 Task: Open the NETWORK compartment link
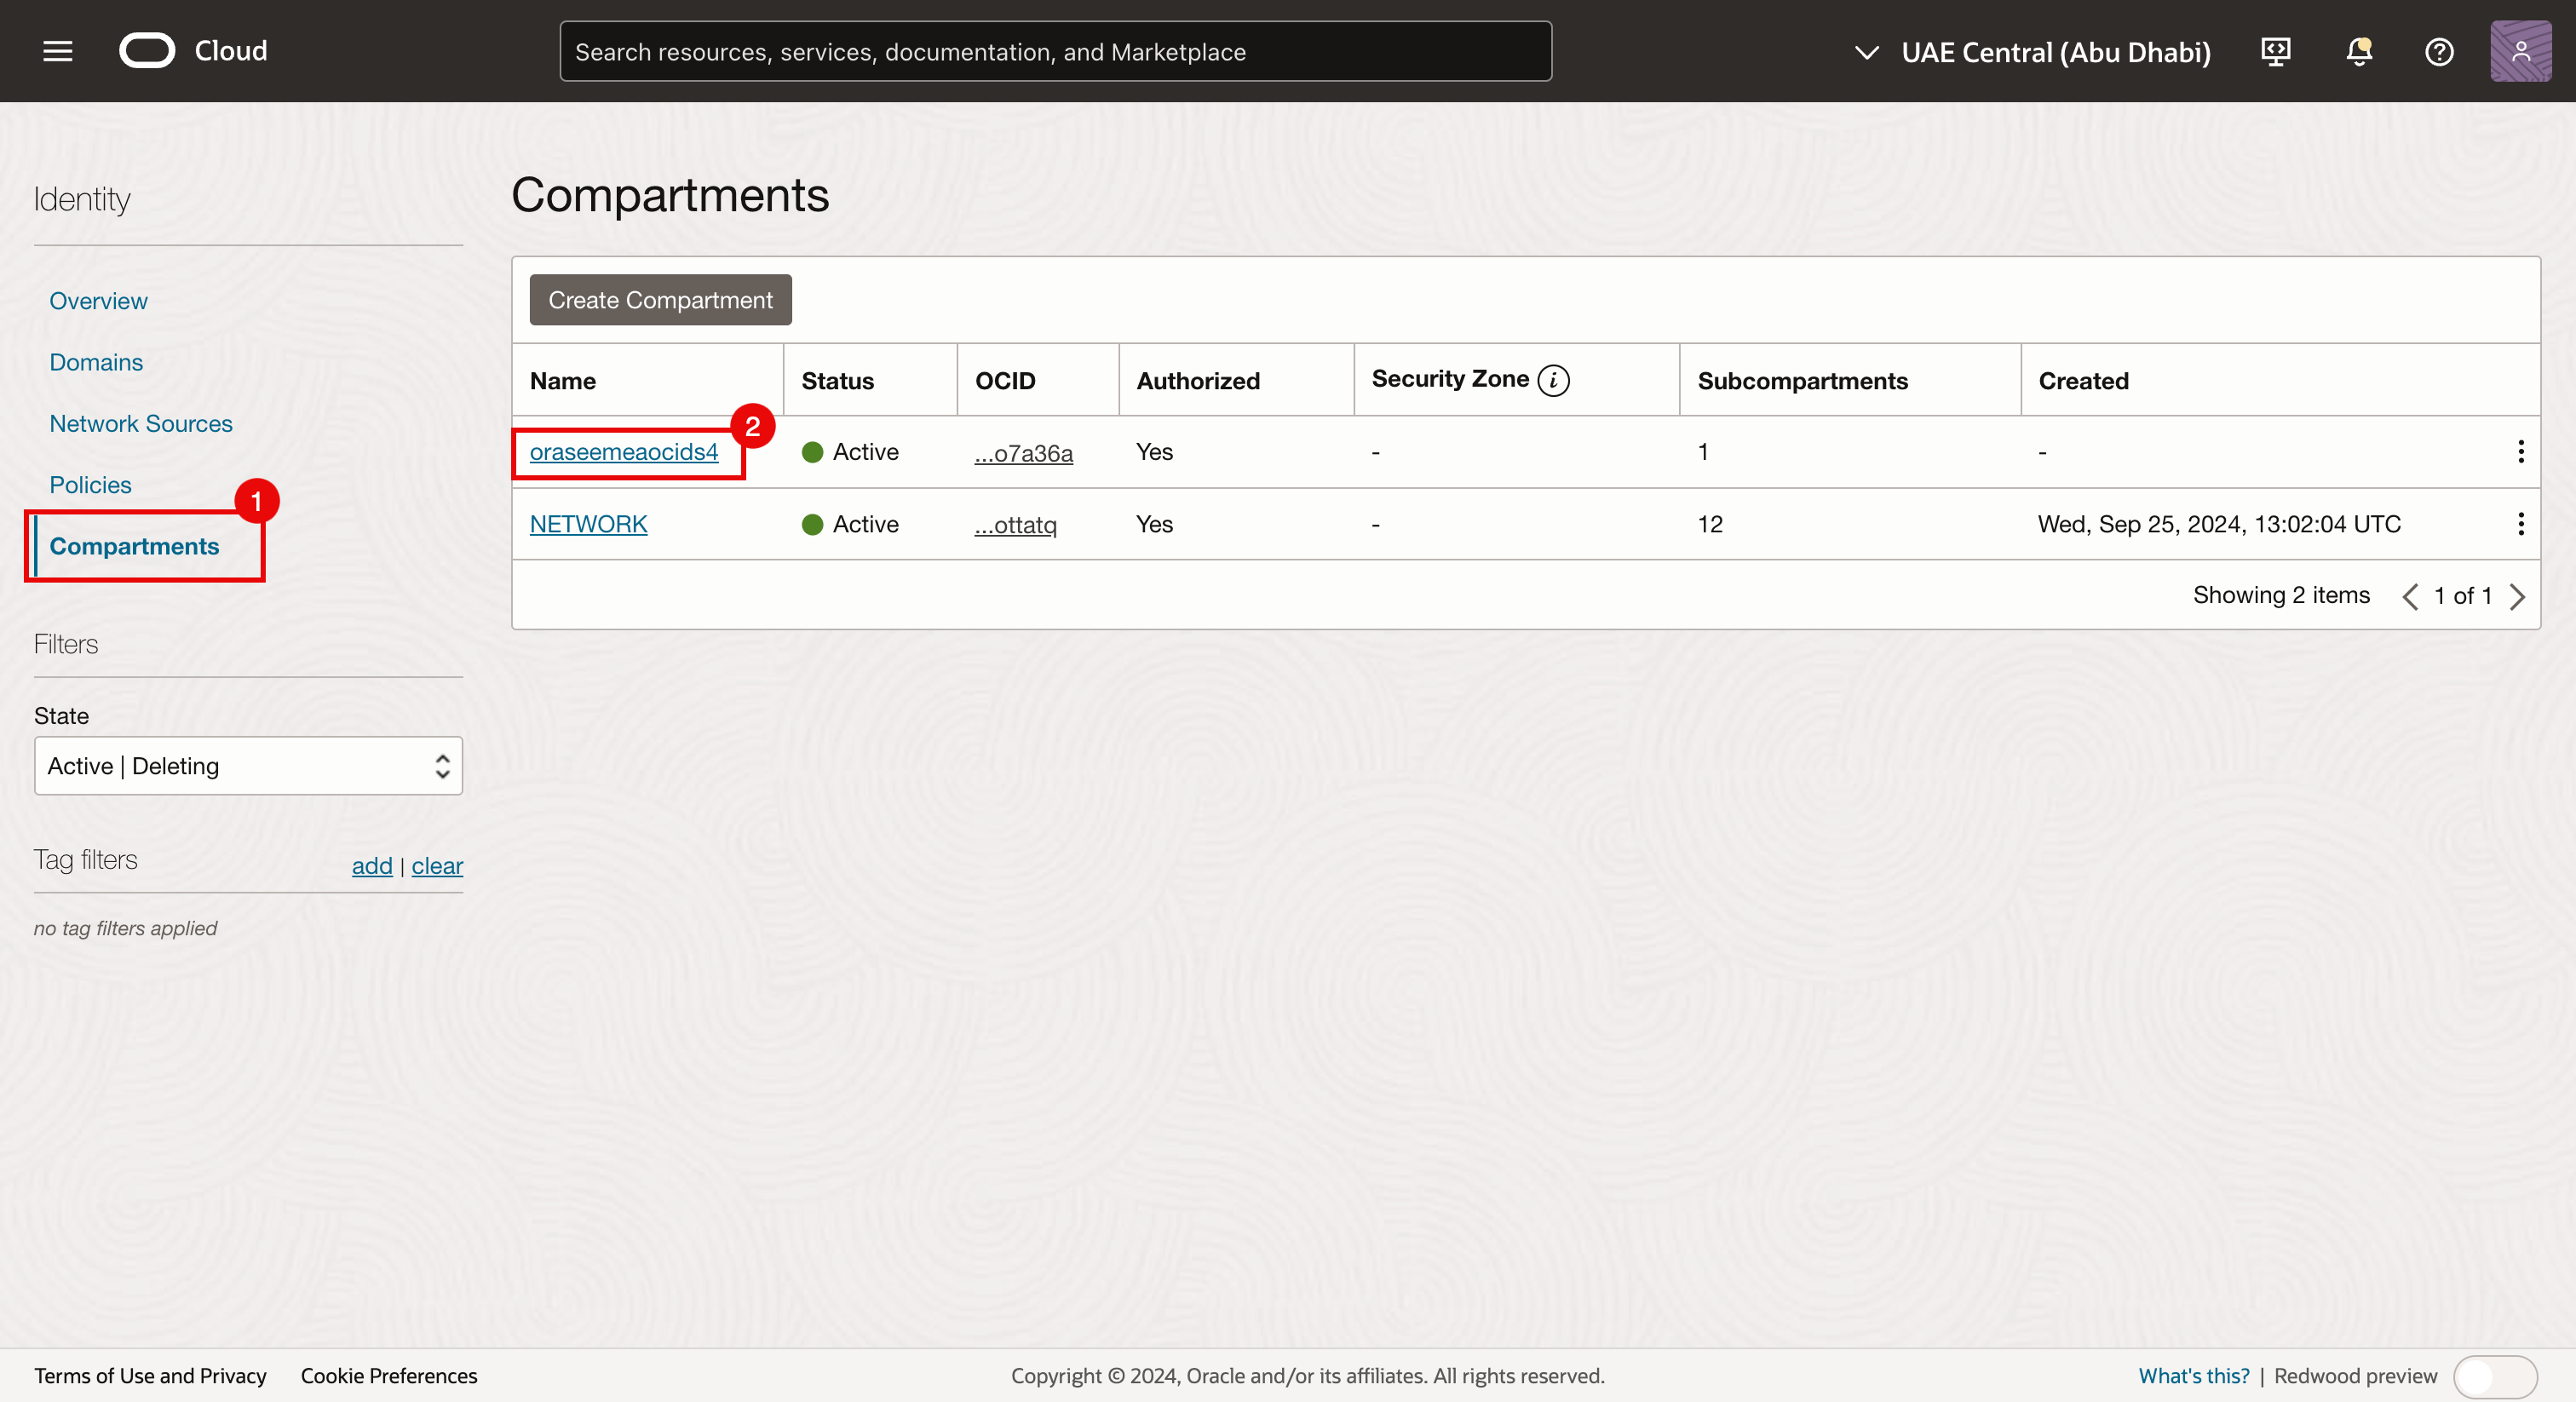click(588, 524)
